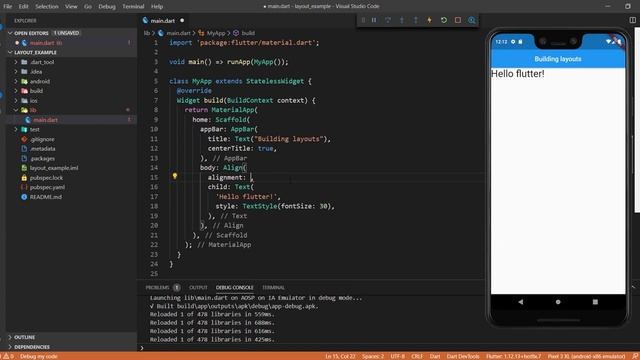Click the lightbulb quick-fix icon on line 15
This screenshot has height=360, width=640.
175,176
